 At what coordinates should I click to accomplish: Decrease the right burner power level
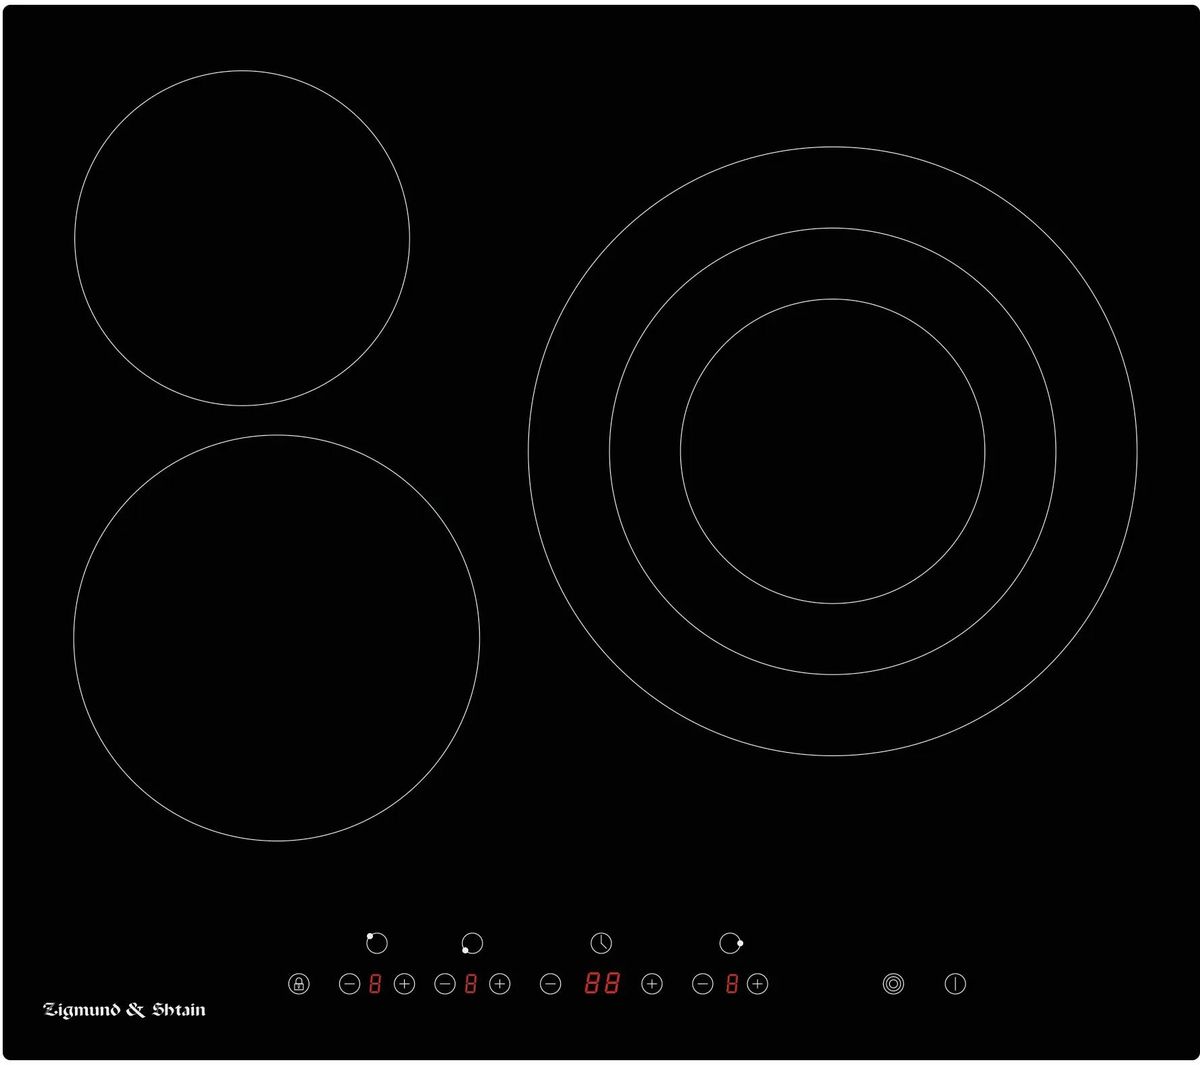[703, 984]
